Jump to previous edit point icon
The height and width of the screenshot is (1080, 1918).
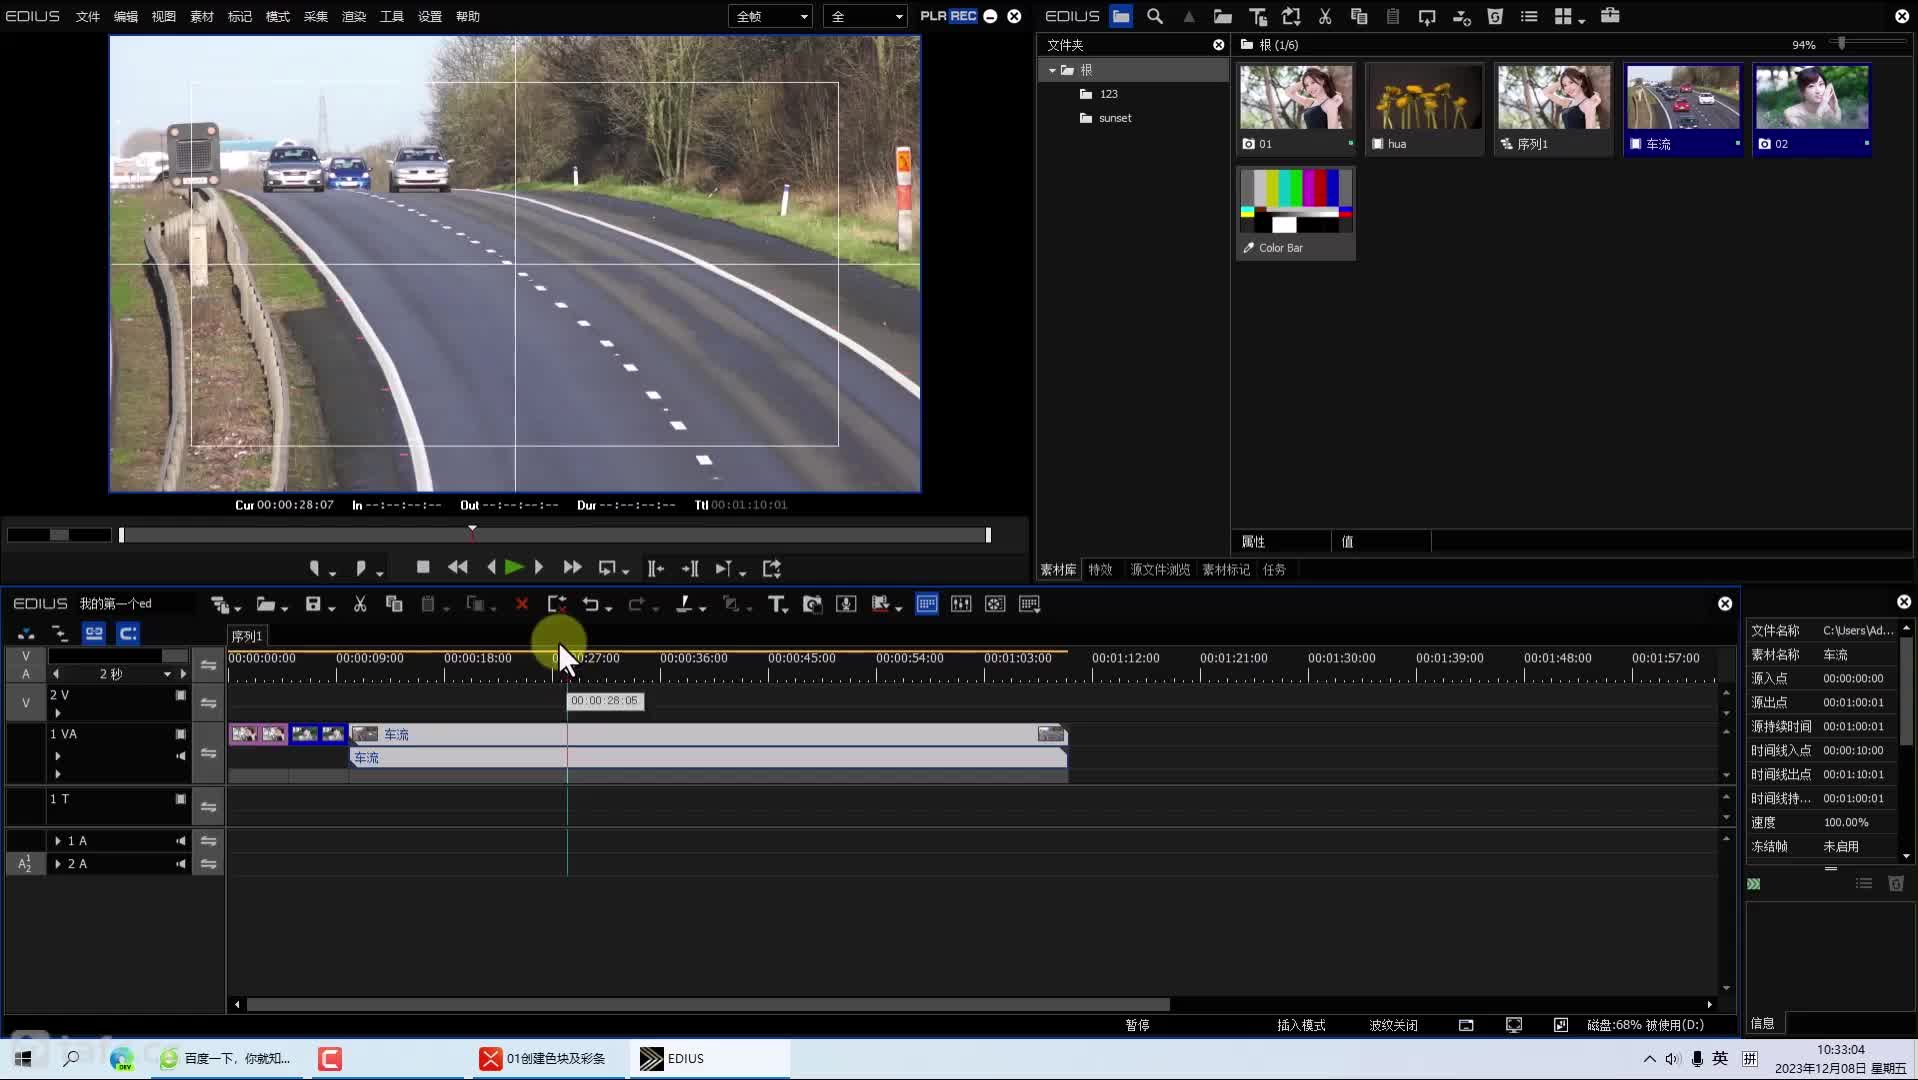coord(656,568)
